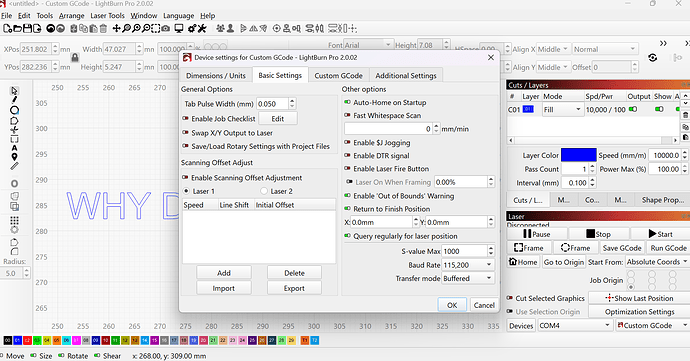Select the Ellipse tool
Viewport: 690px width, 361px height.
[x=14, y=110]
